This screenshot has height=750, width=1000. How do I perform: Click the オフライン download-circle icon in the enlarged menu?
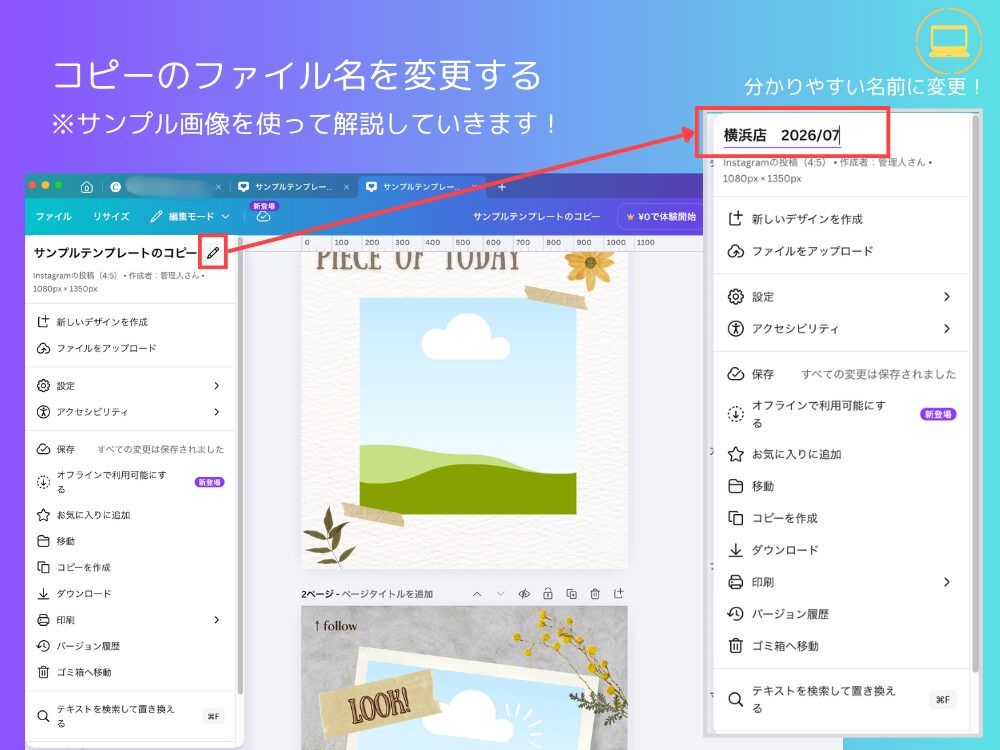coord(735,414)
